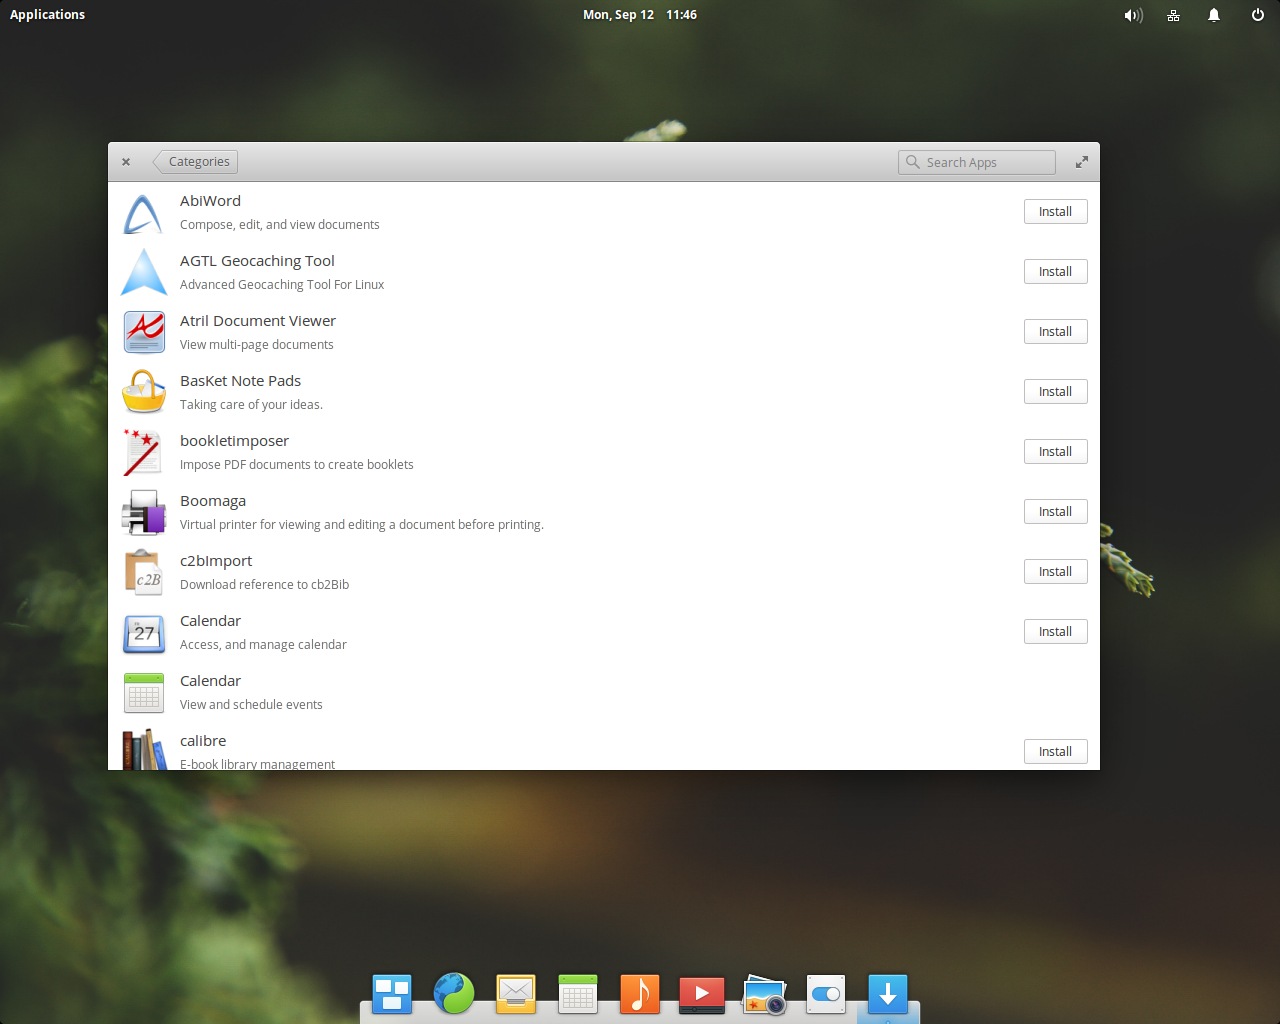Click the BasKet Note Pads basket icon

click(x=143, y=392)
